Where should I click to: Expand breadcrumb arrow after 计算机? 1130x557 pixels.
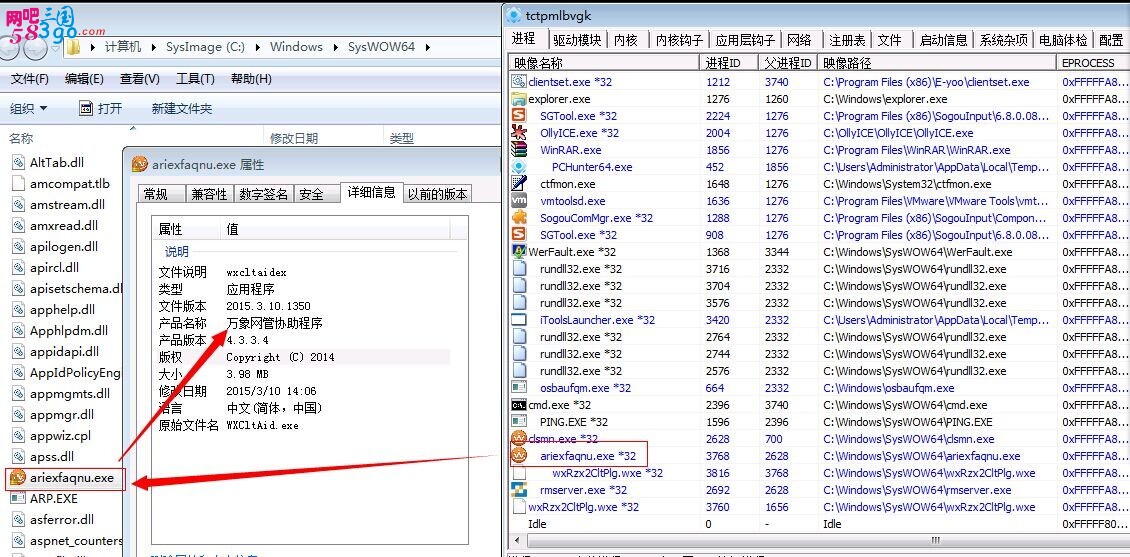coord(154,47)
